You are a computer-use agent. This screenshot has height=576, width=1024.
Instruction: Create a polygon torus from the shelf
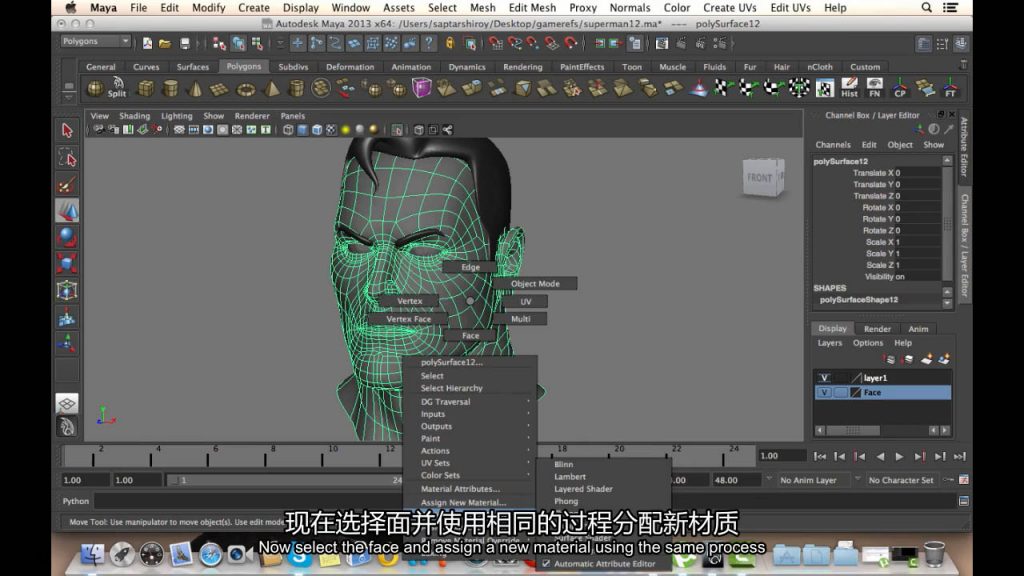pos(246,89)
